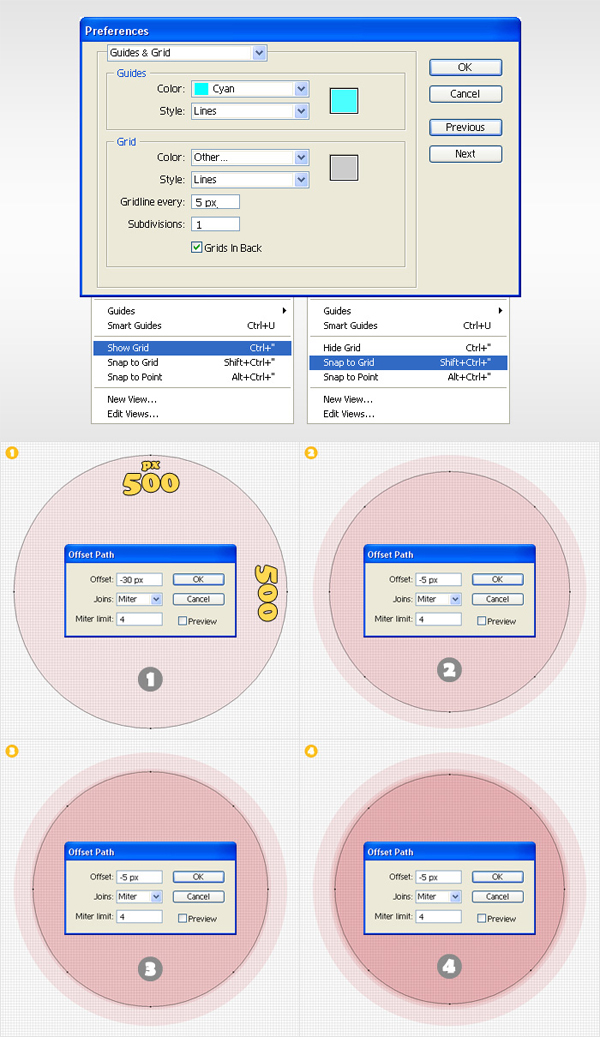Click the Offset field in step 2 dialog
This screenshot has height=1037, width=600.
[439, 579]
